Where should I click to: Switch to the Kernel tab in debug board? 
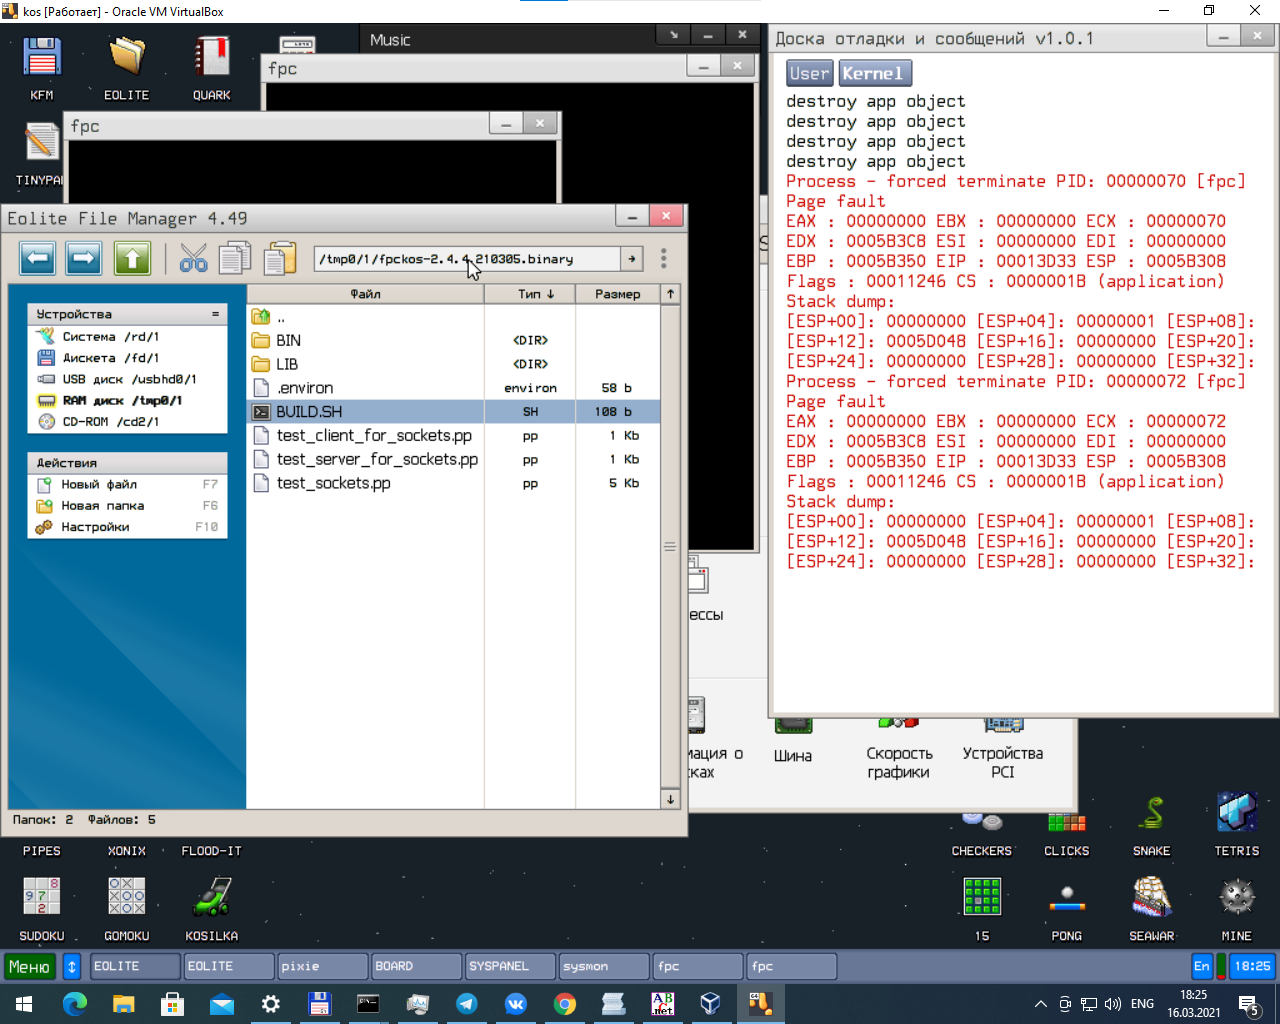873,73
